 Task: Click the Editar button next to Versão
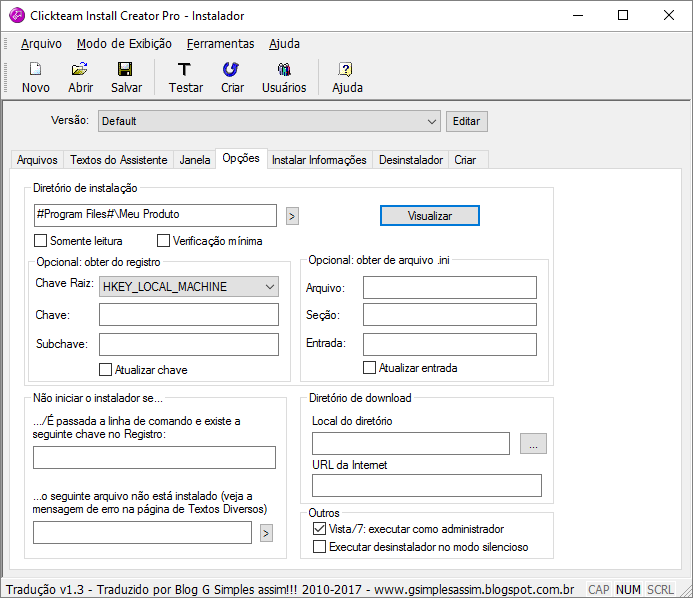click(466, 121)
